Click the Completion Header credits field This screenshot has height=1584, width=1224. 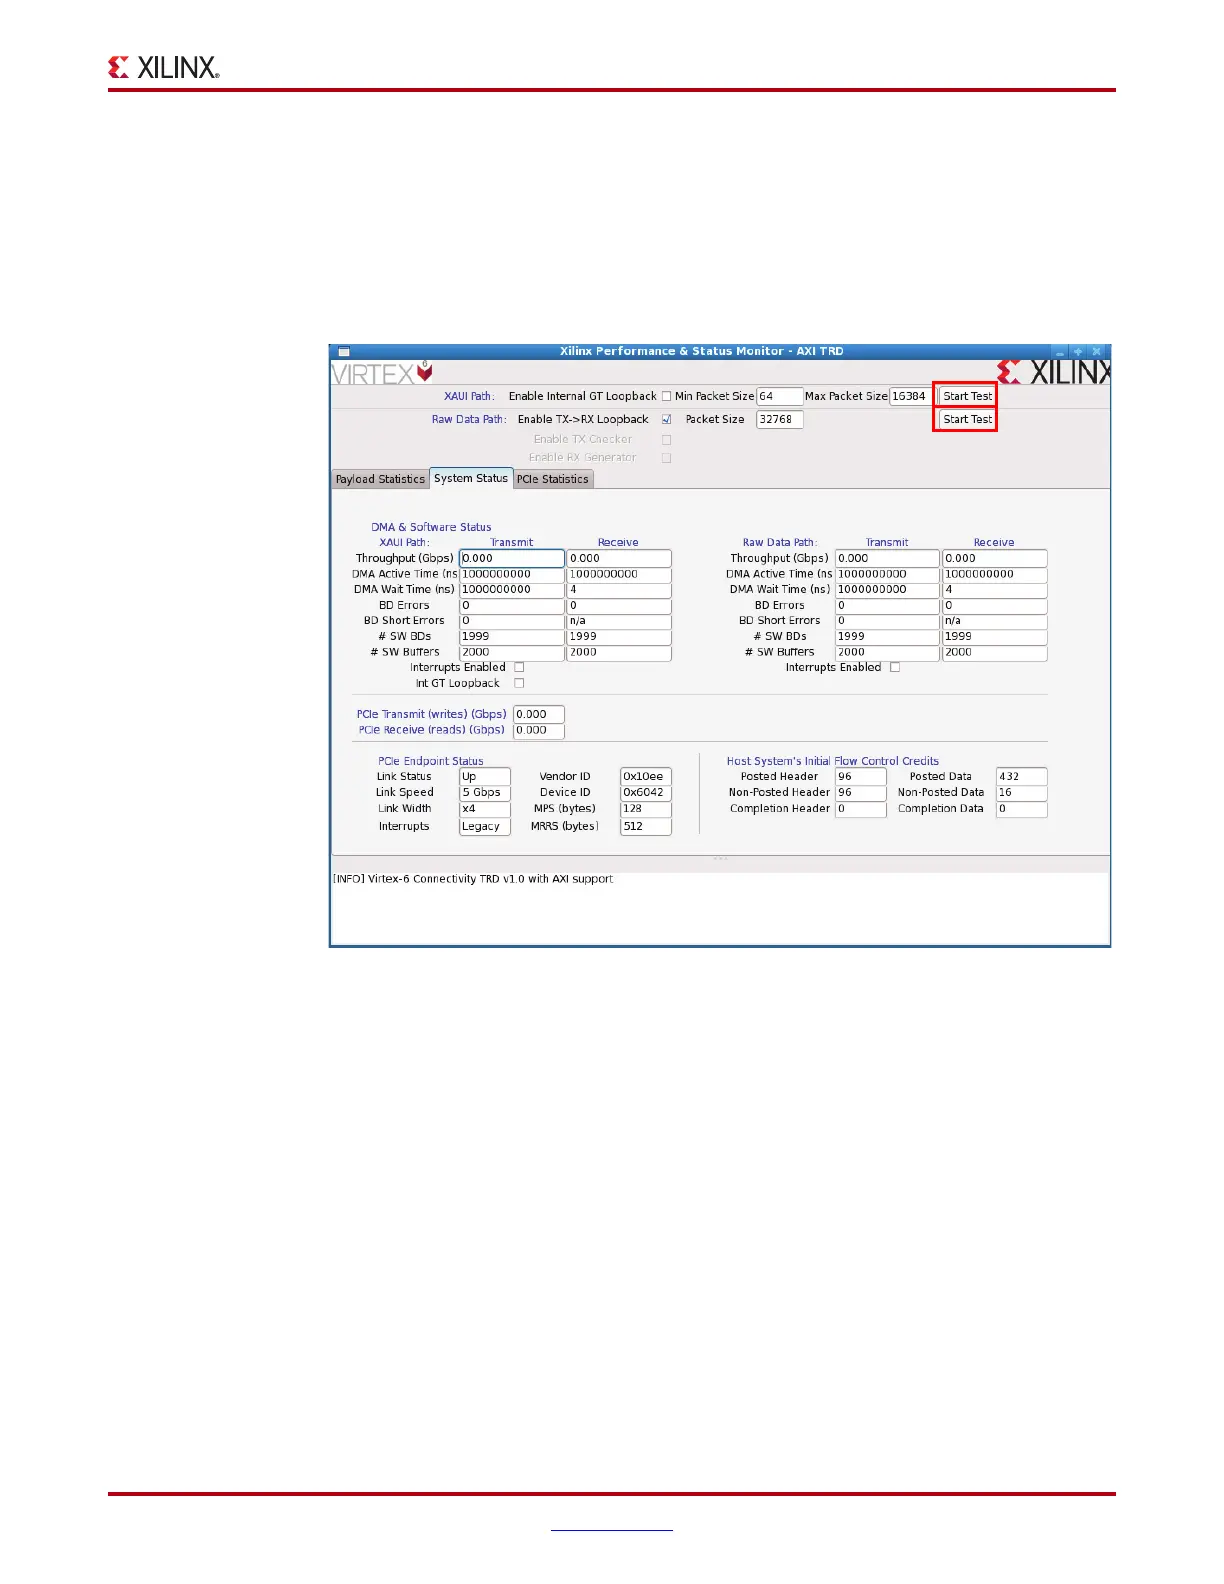(861, 809)
